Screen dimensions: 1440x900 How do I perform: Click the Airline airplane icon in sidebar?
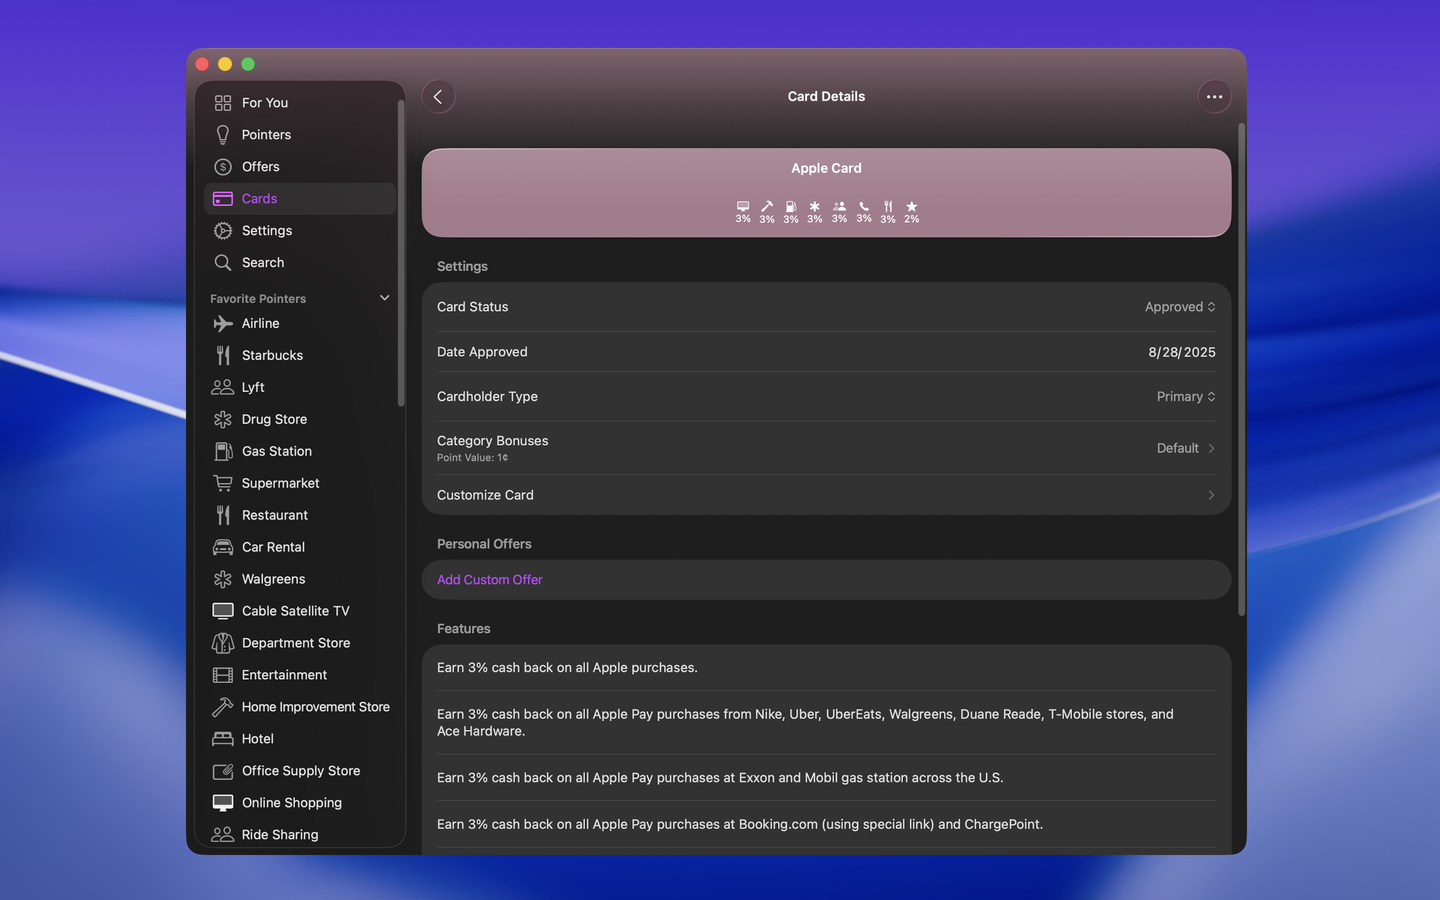coord(223,324)
